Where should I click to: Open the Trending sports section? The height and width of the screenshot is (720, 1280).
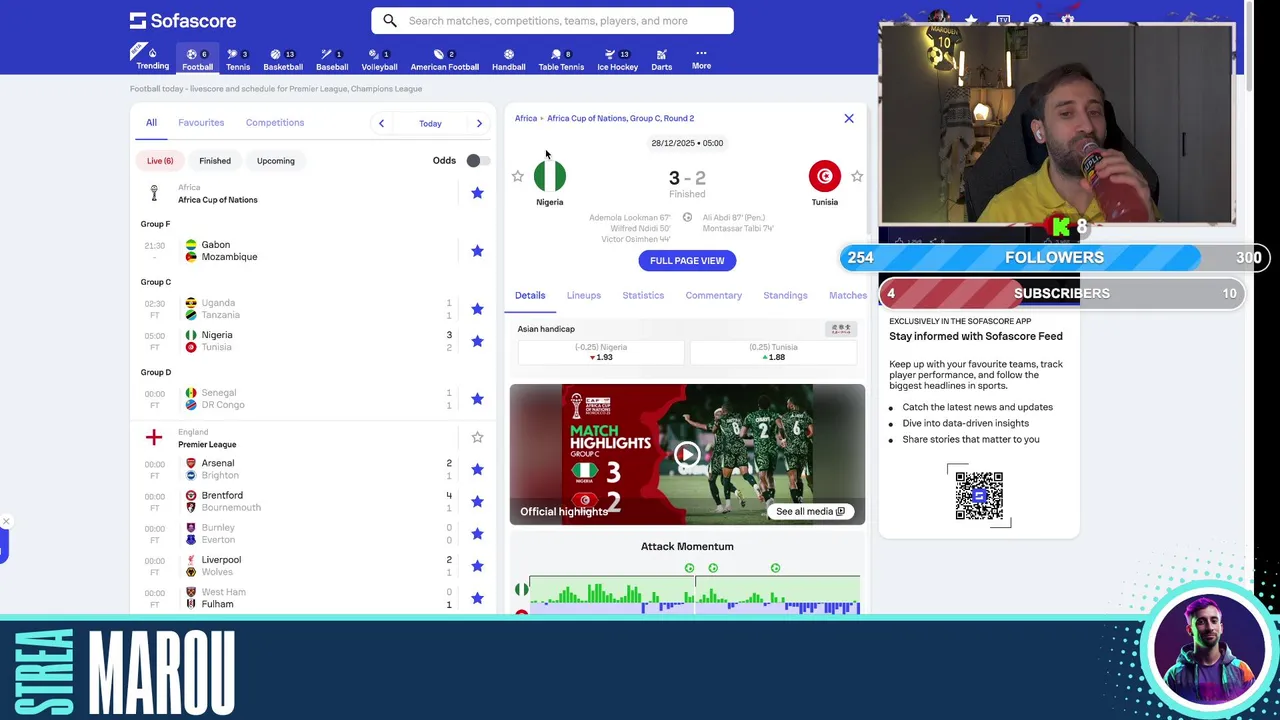click(152, 59)
